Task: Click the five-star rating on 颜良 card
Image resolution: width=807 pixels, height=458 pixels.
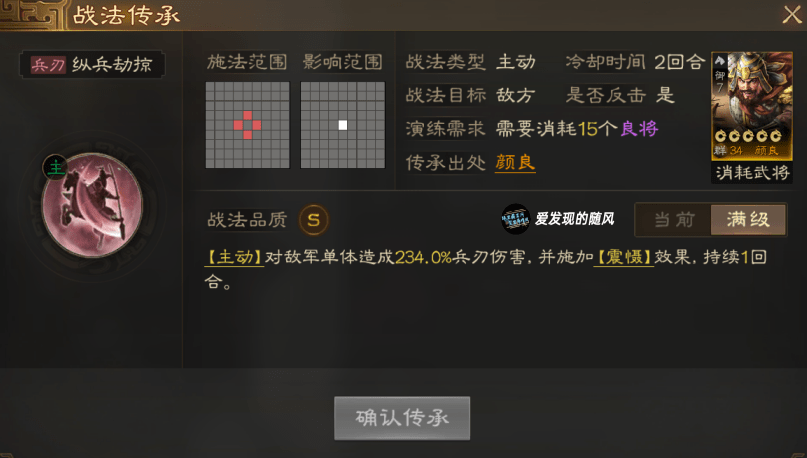Action: pyautogui.click(x=748, y=136)
